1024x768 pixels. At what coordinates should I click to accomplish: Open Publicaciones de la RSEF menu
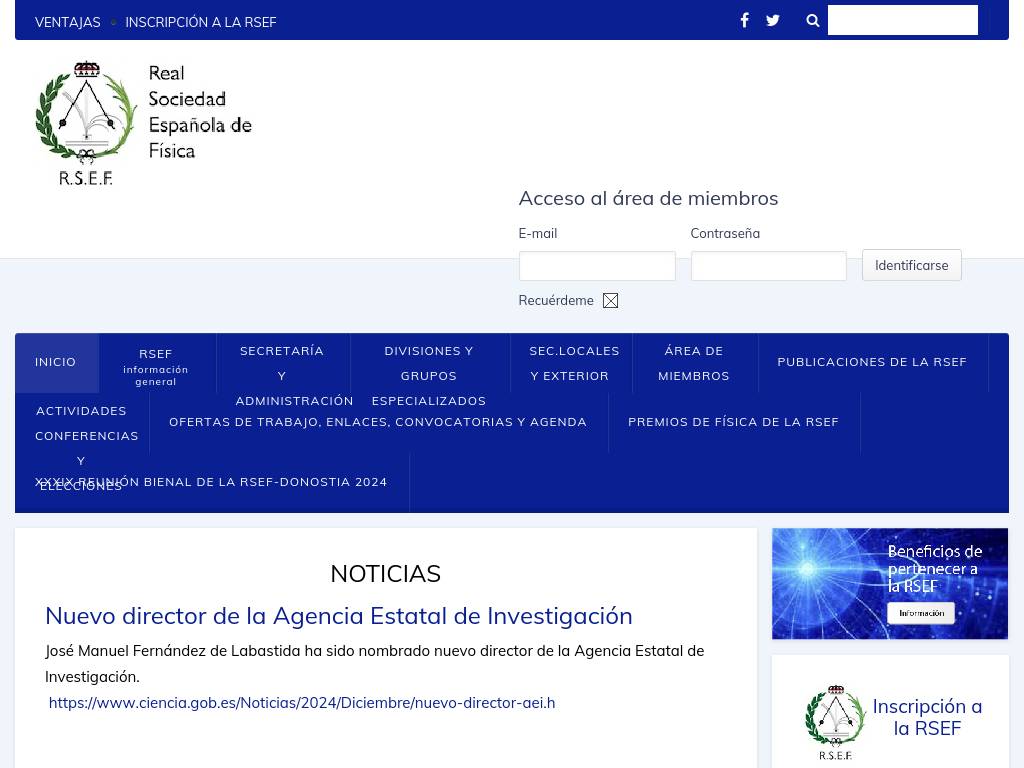point(872,362)
